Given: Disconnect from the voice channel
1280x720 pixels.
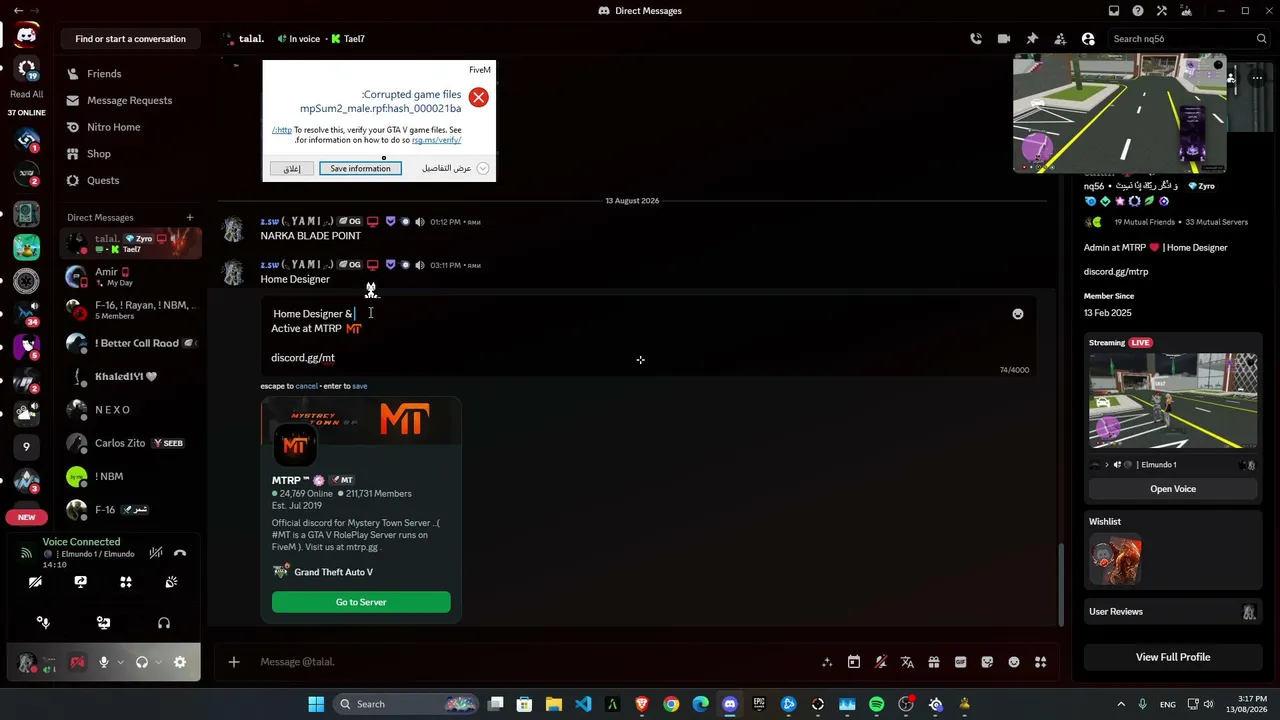Looking at the screenshot, I should click(180, 552).
